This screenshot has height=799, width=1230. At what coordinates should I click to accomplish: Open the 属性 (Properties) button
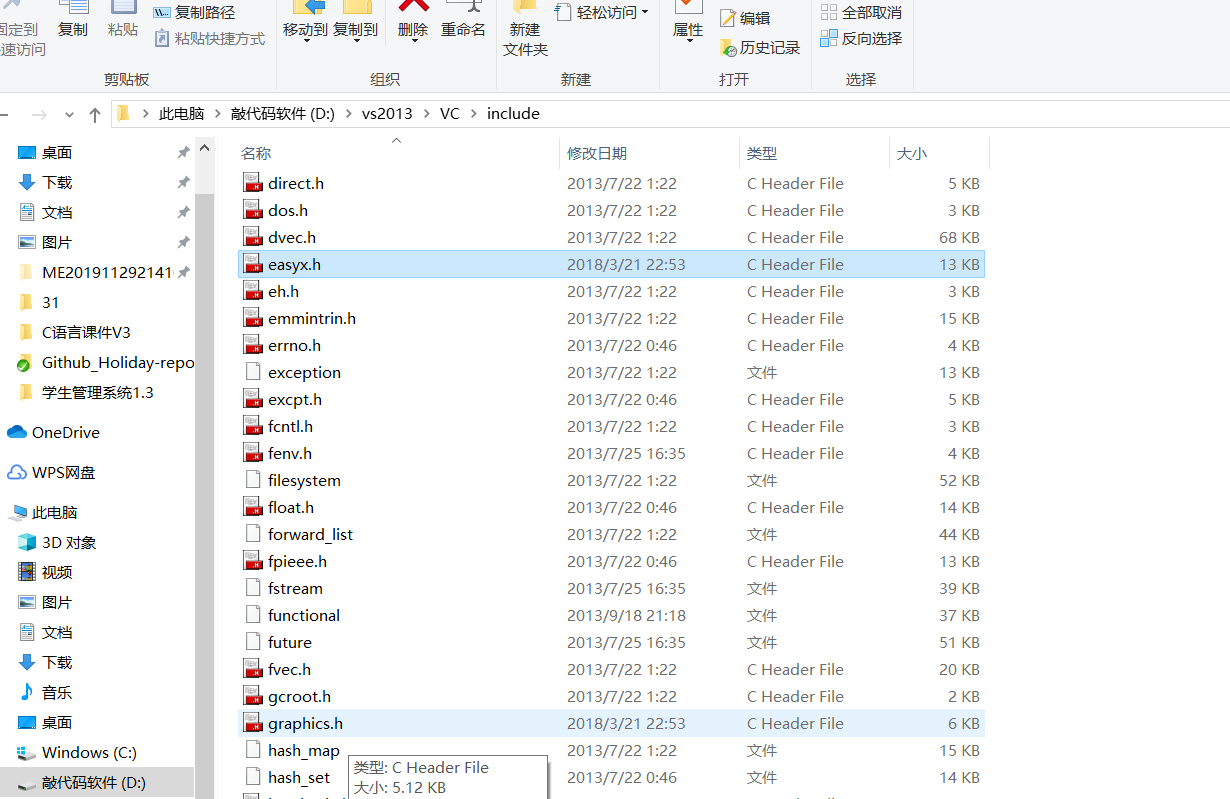click(688, 22)
